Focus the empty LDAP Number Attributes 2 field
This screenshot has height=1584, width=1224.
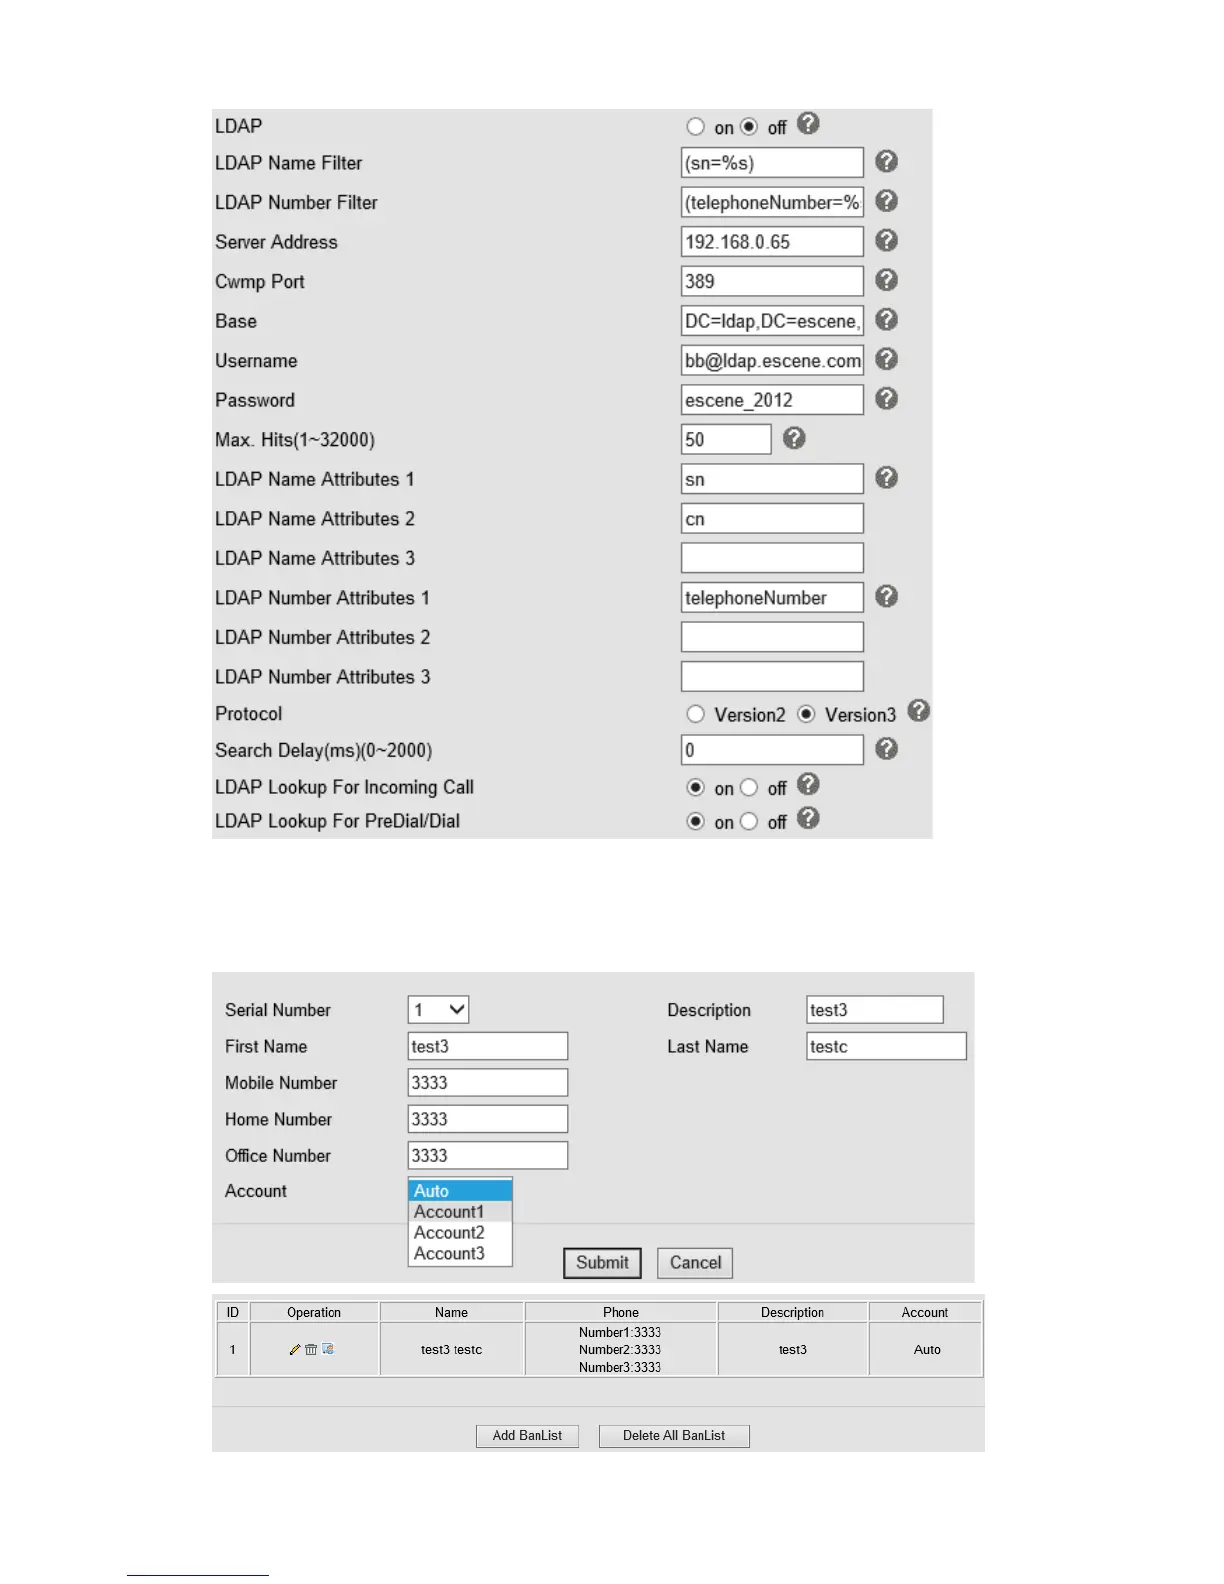(772, 636)
